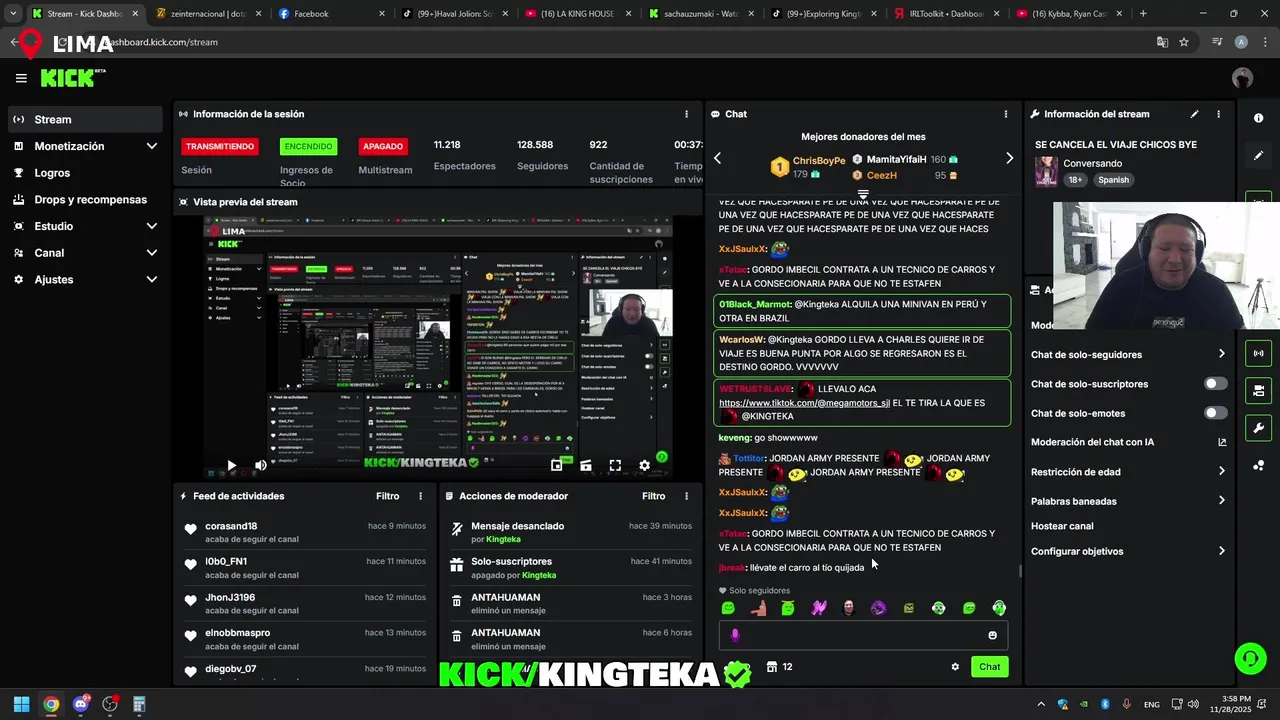
Task: Insert the green headphones emote
Action: click(x=999, y=608)
